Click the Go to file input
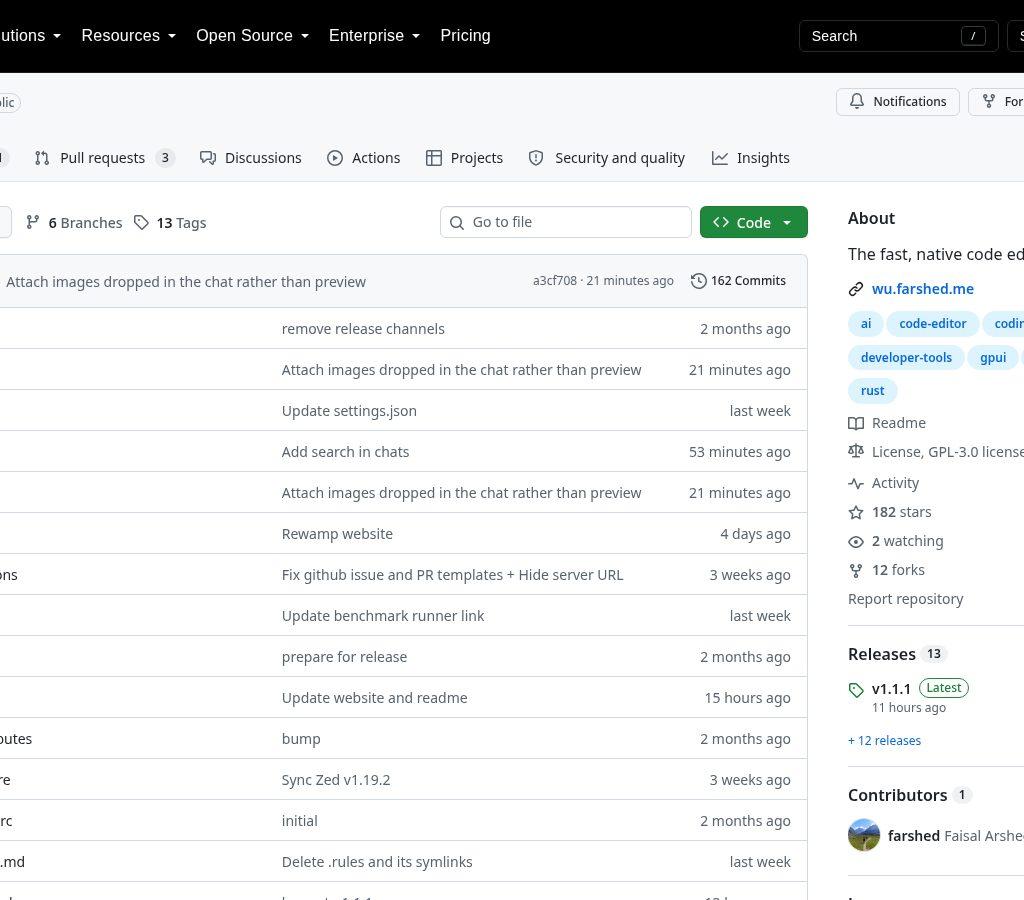1024x900 pixels. (566, 222)
